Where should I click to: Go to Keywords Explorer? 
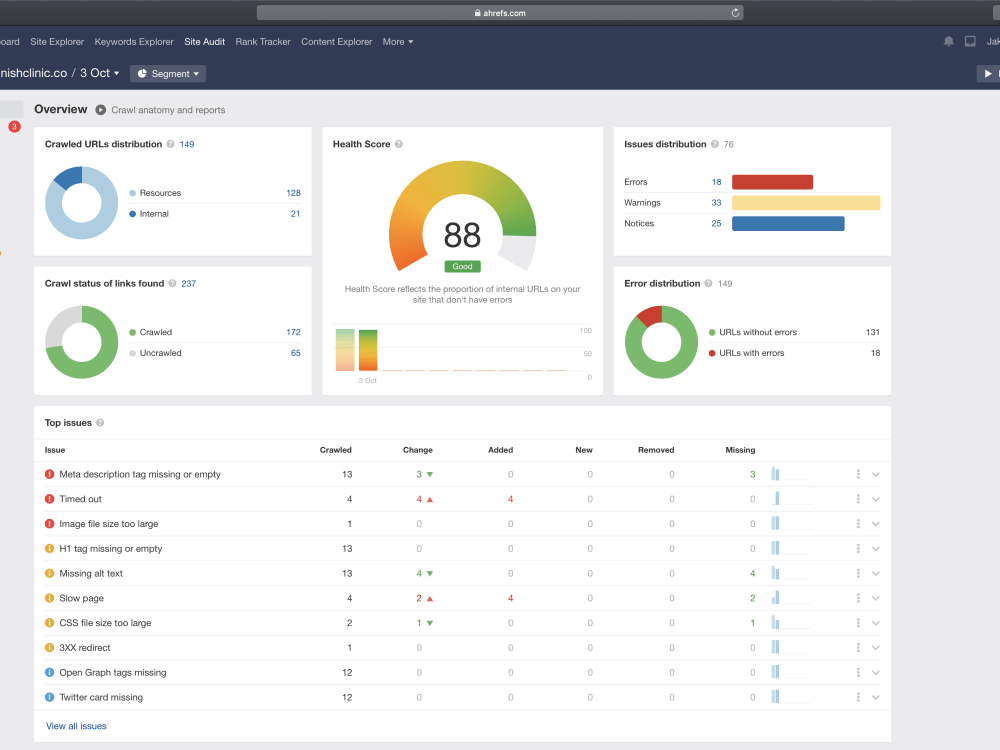pyautogui.click(x=134, y=41)
